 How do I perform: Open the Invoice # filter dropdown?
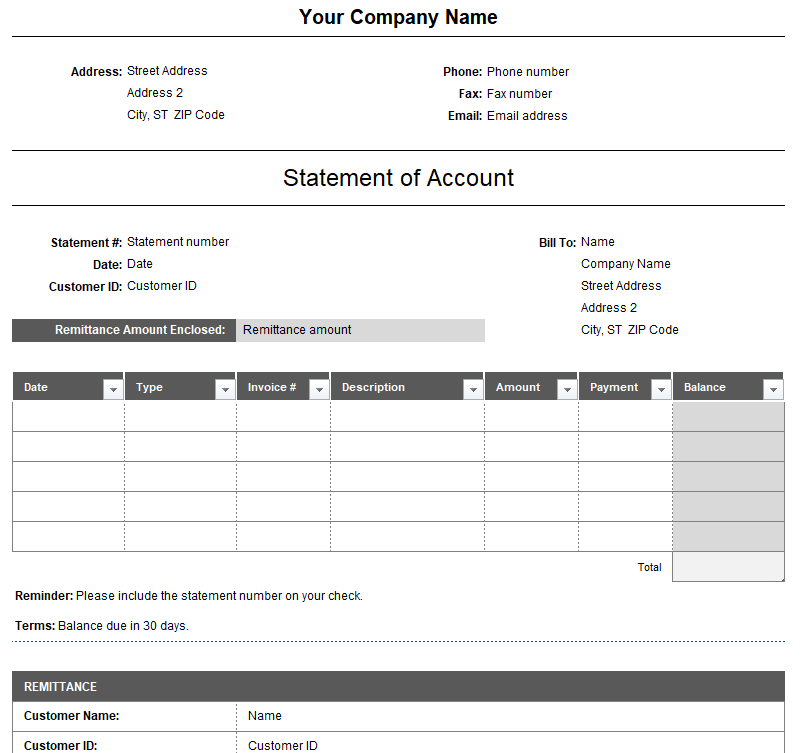click(319, 389)
